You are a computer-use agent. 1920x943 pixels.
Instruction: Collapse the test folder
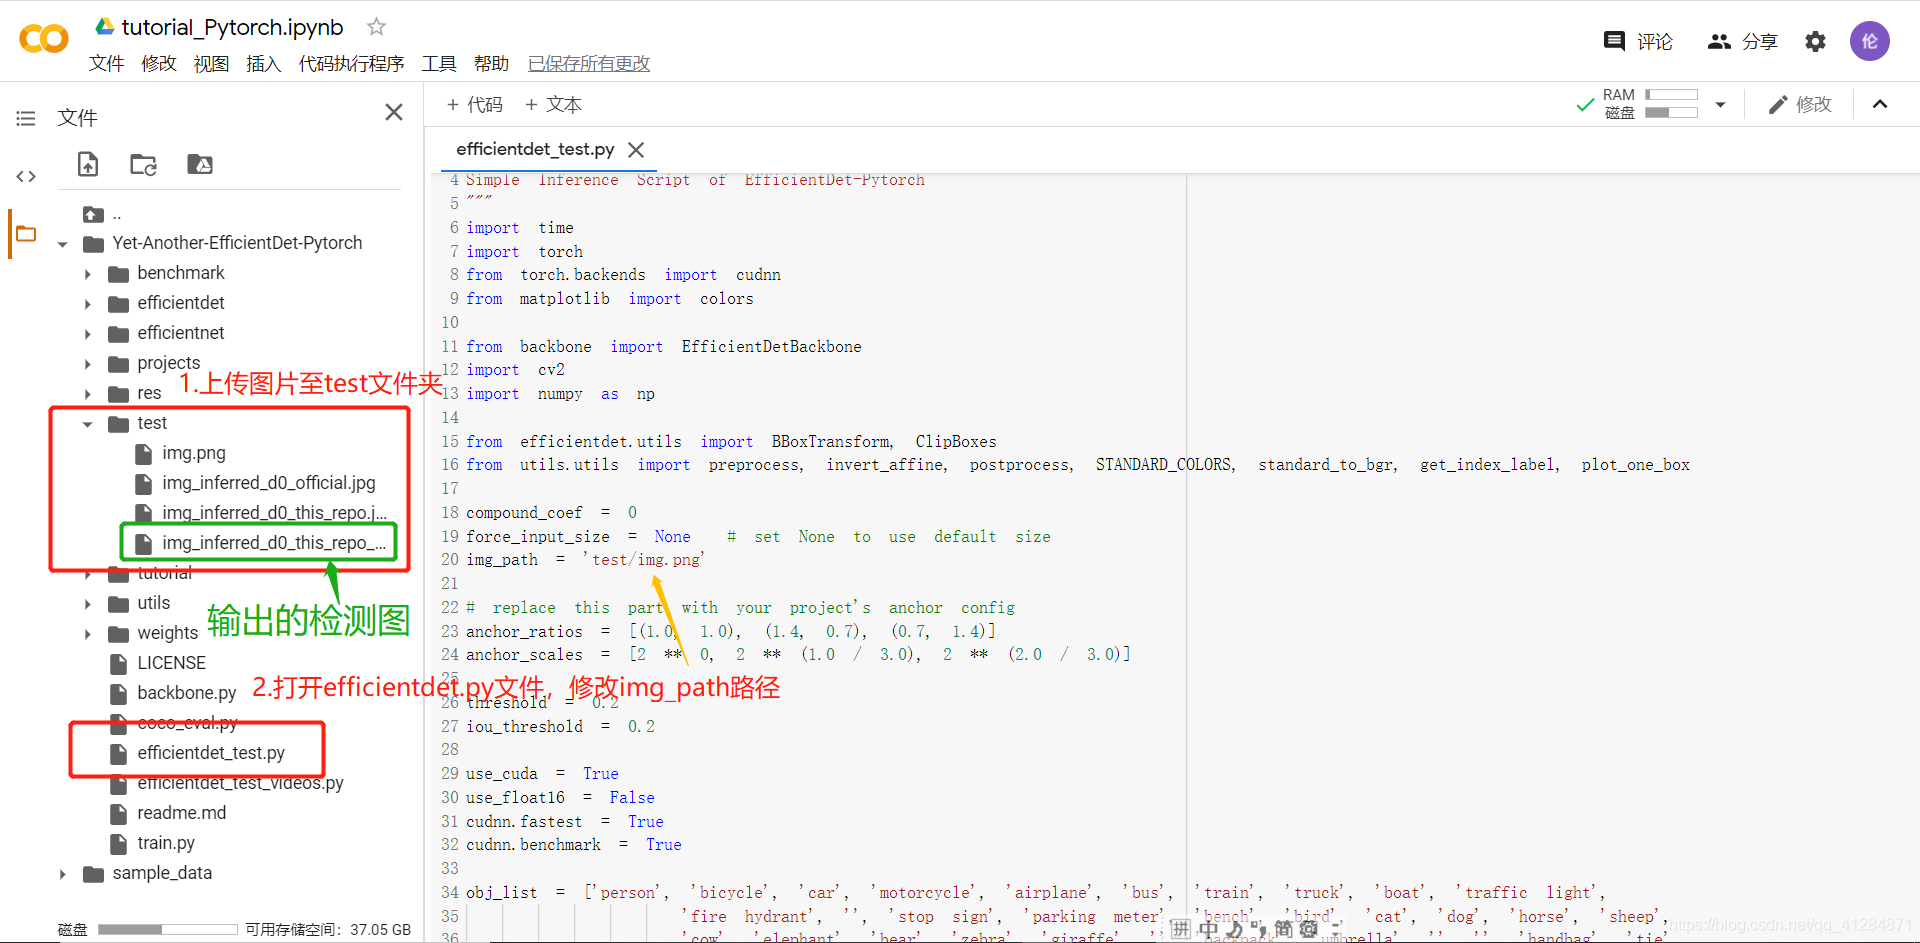[x=87, y=424]
